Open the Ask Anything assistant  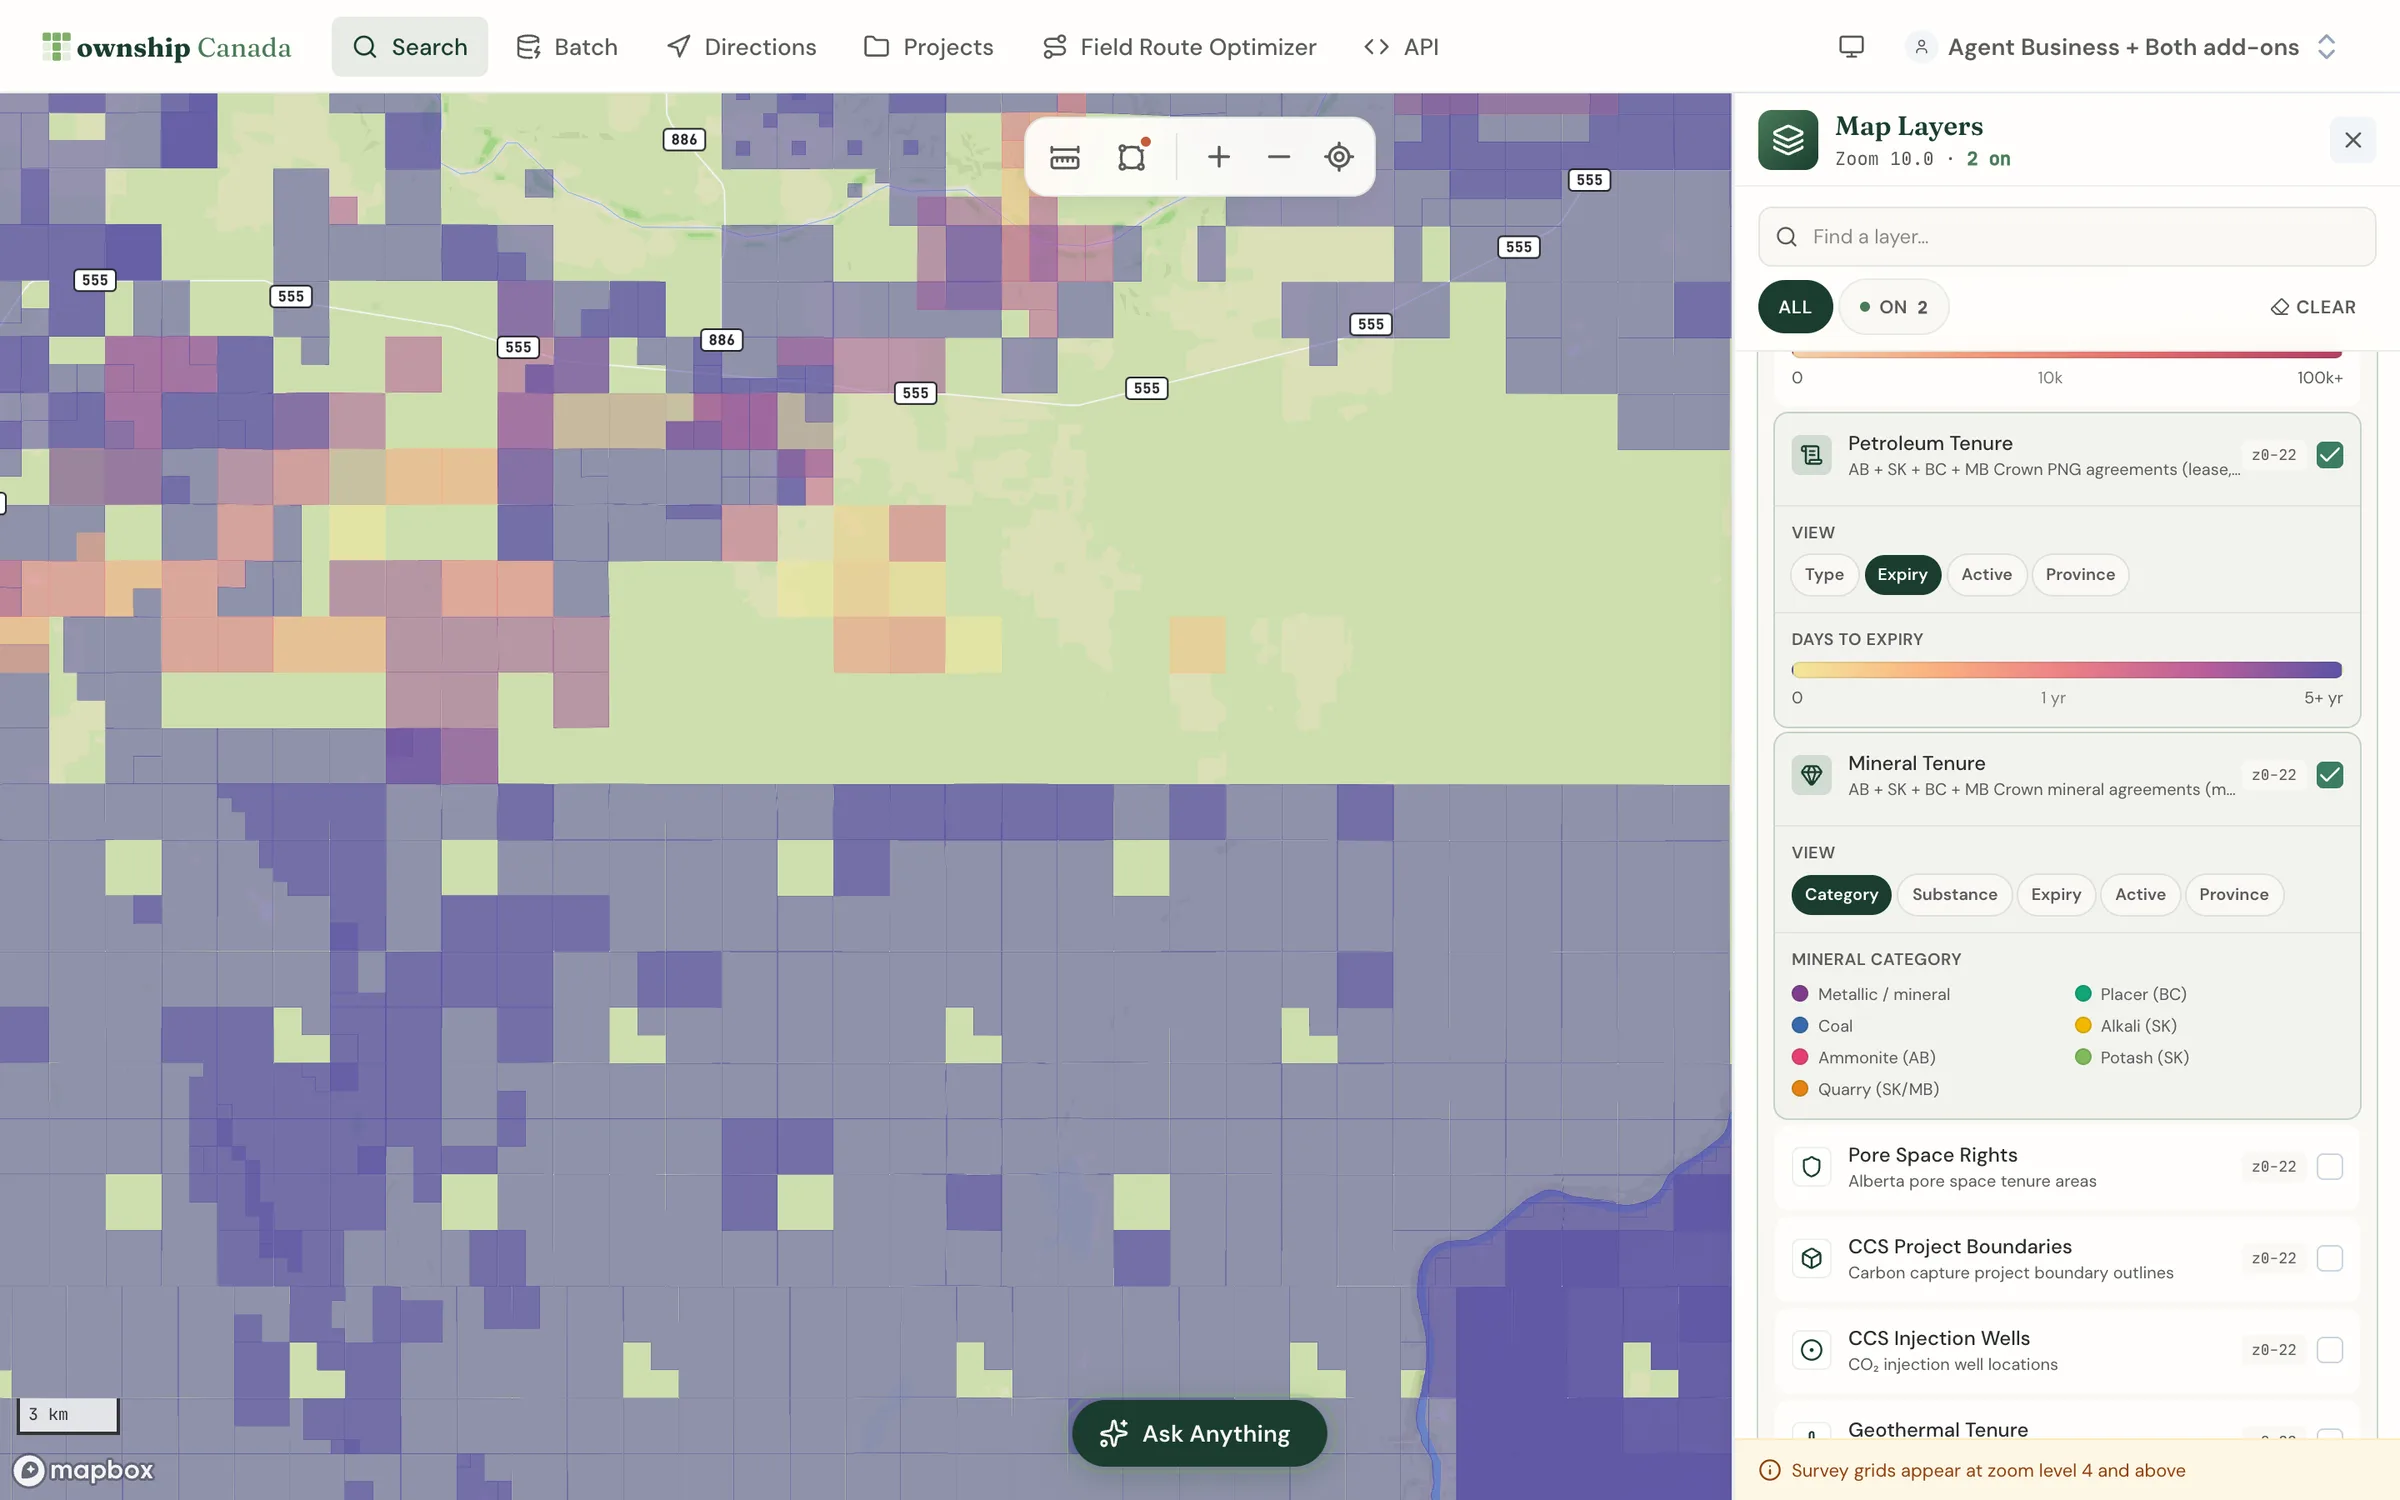(1199, 1434)
